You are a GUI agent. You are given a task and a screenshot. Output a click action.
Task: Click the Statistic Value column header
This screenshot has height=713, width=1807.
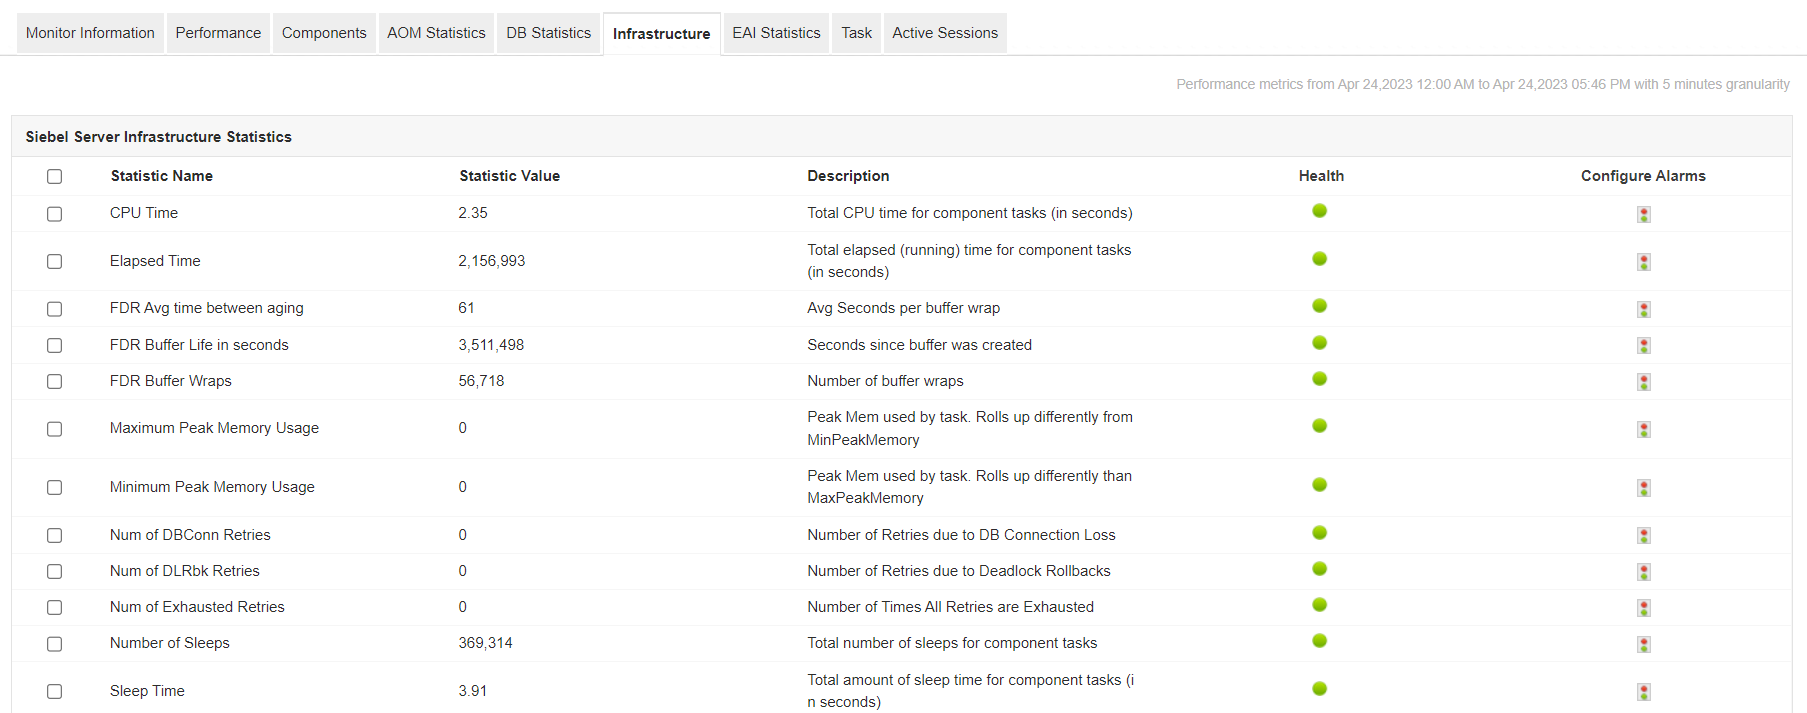(509, 176)
